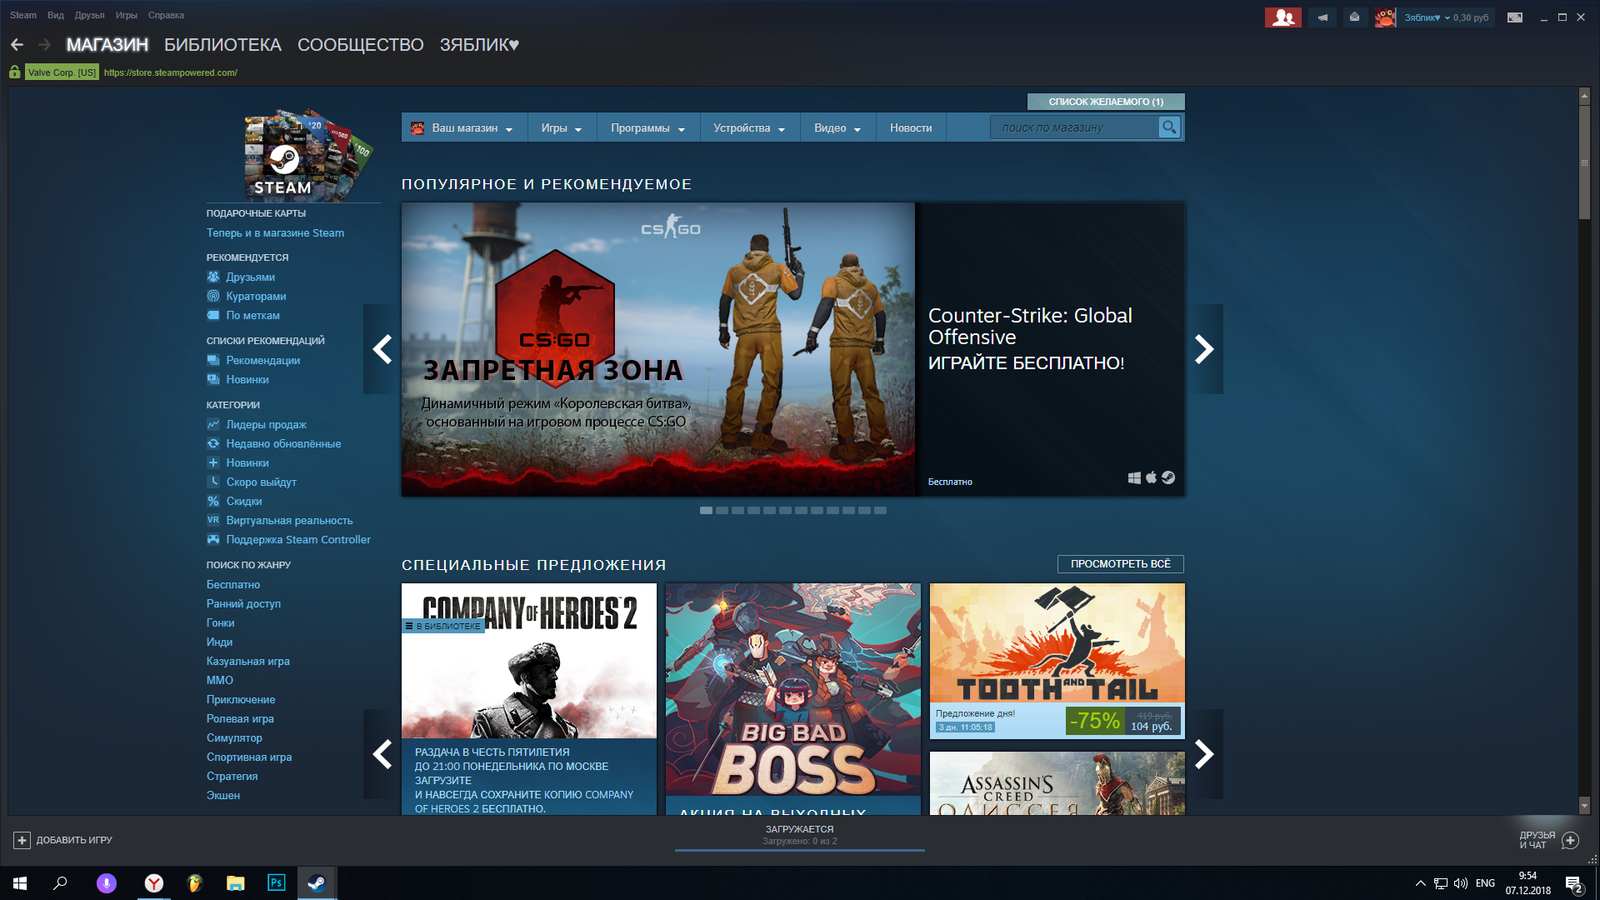Browse Strategy (Стратегия) genre
This screenshot has height=900, width=1600.
[232, 776]
